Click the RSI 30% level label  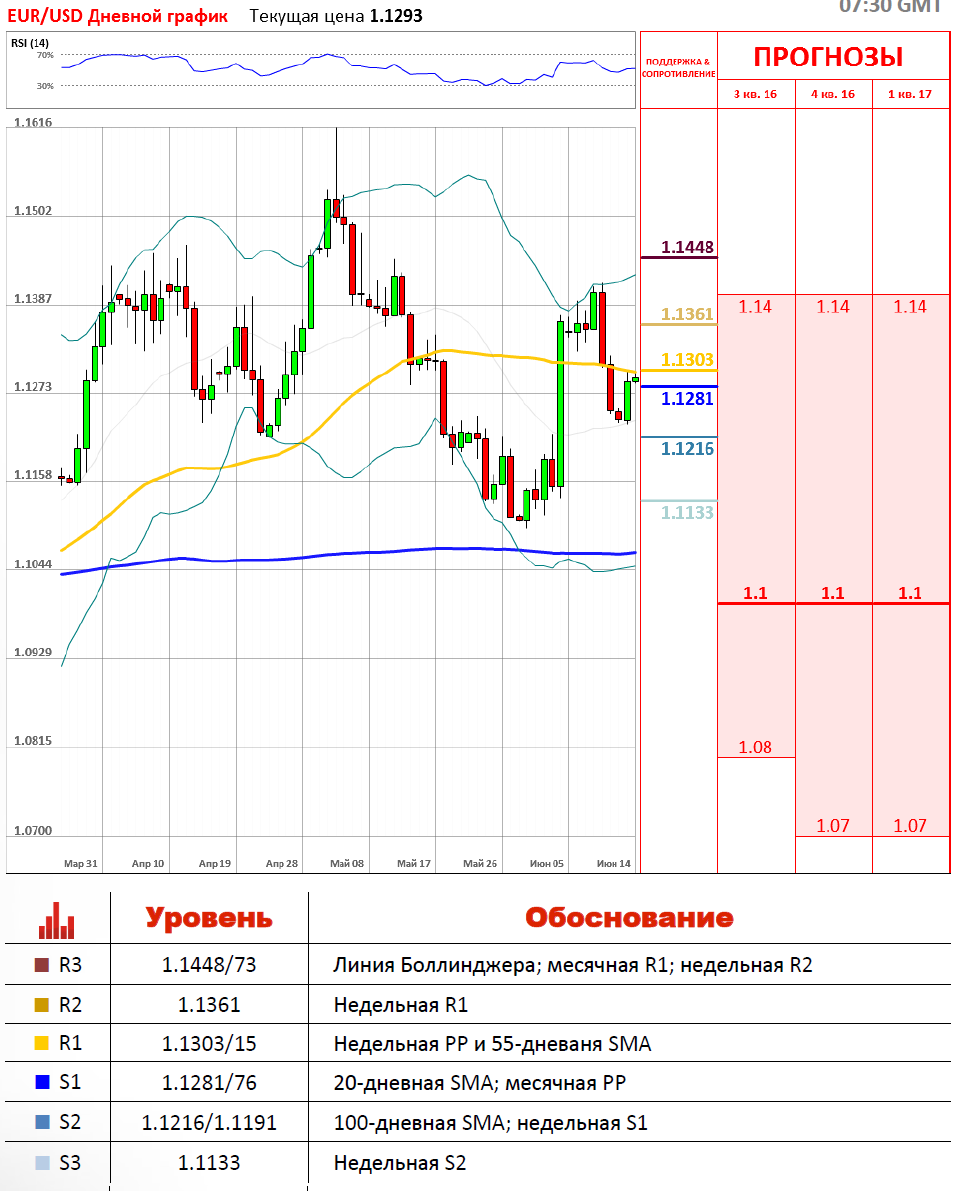click(45, 86)
